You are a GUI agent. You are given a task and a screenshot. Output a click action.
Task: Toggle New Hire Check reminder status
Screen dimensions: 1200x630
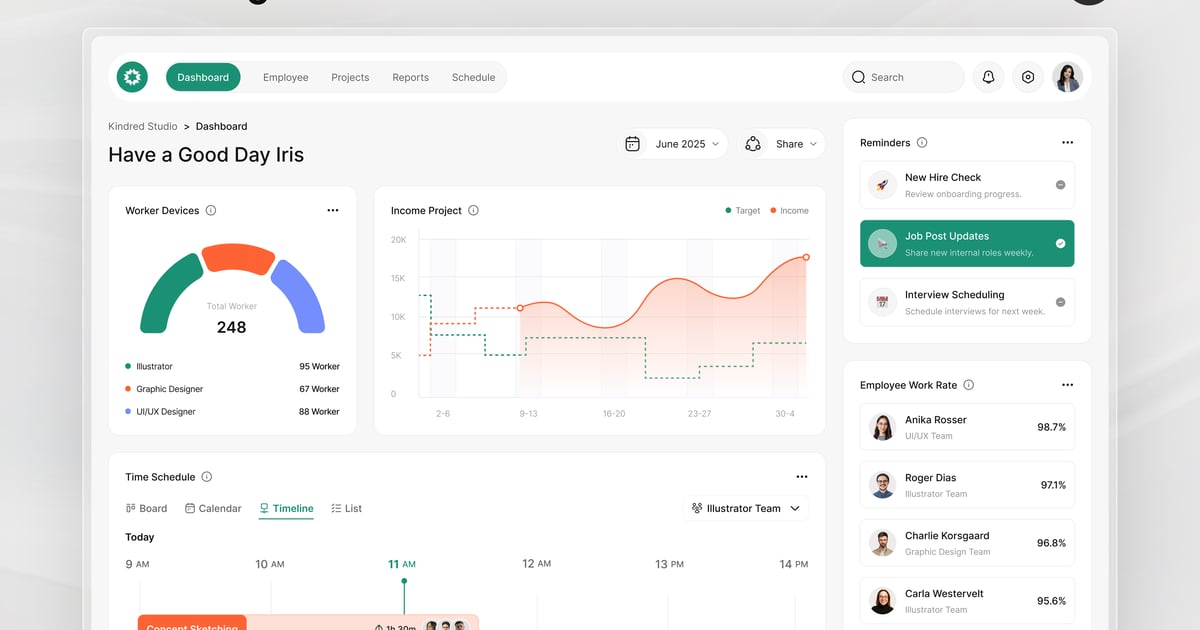point(1060,185)
